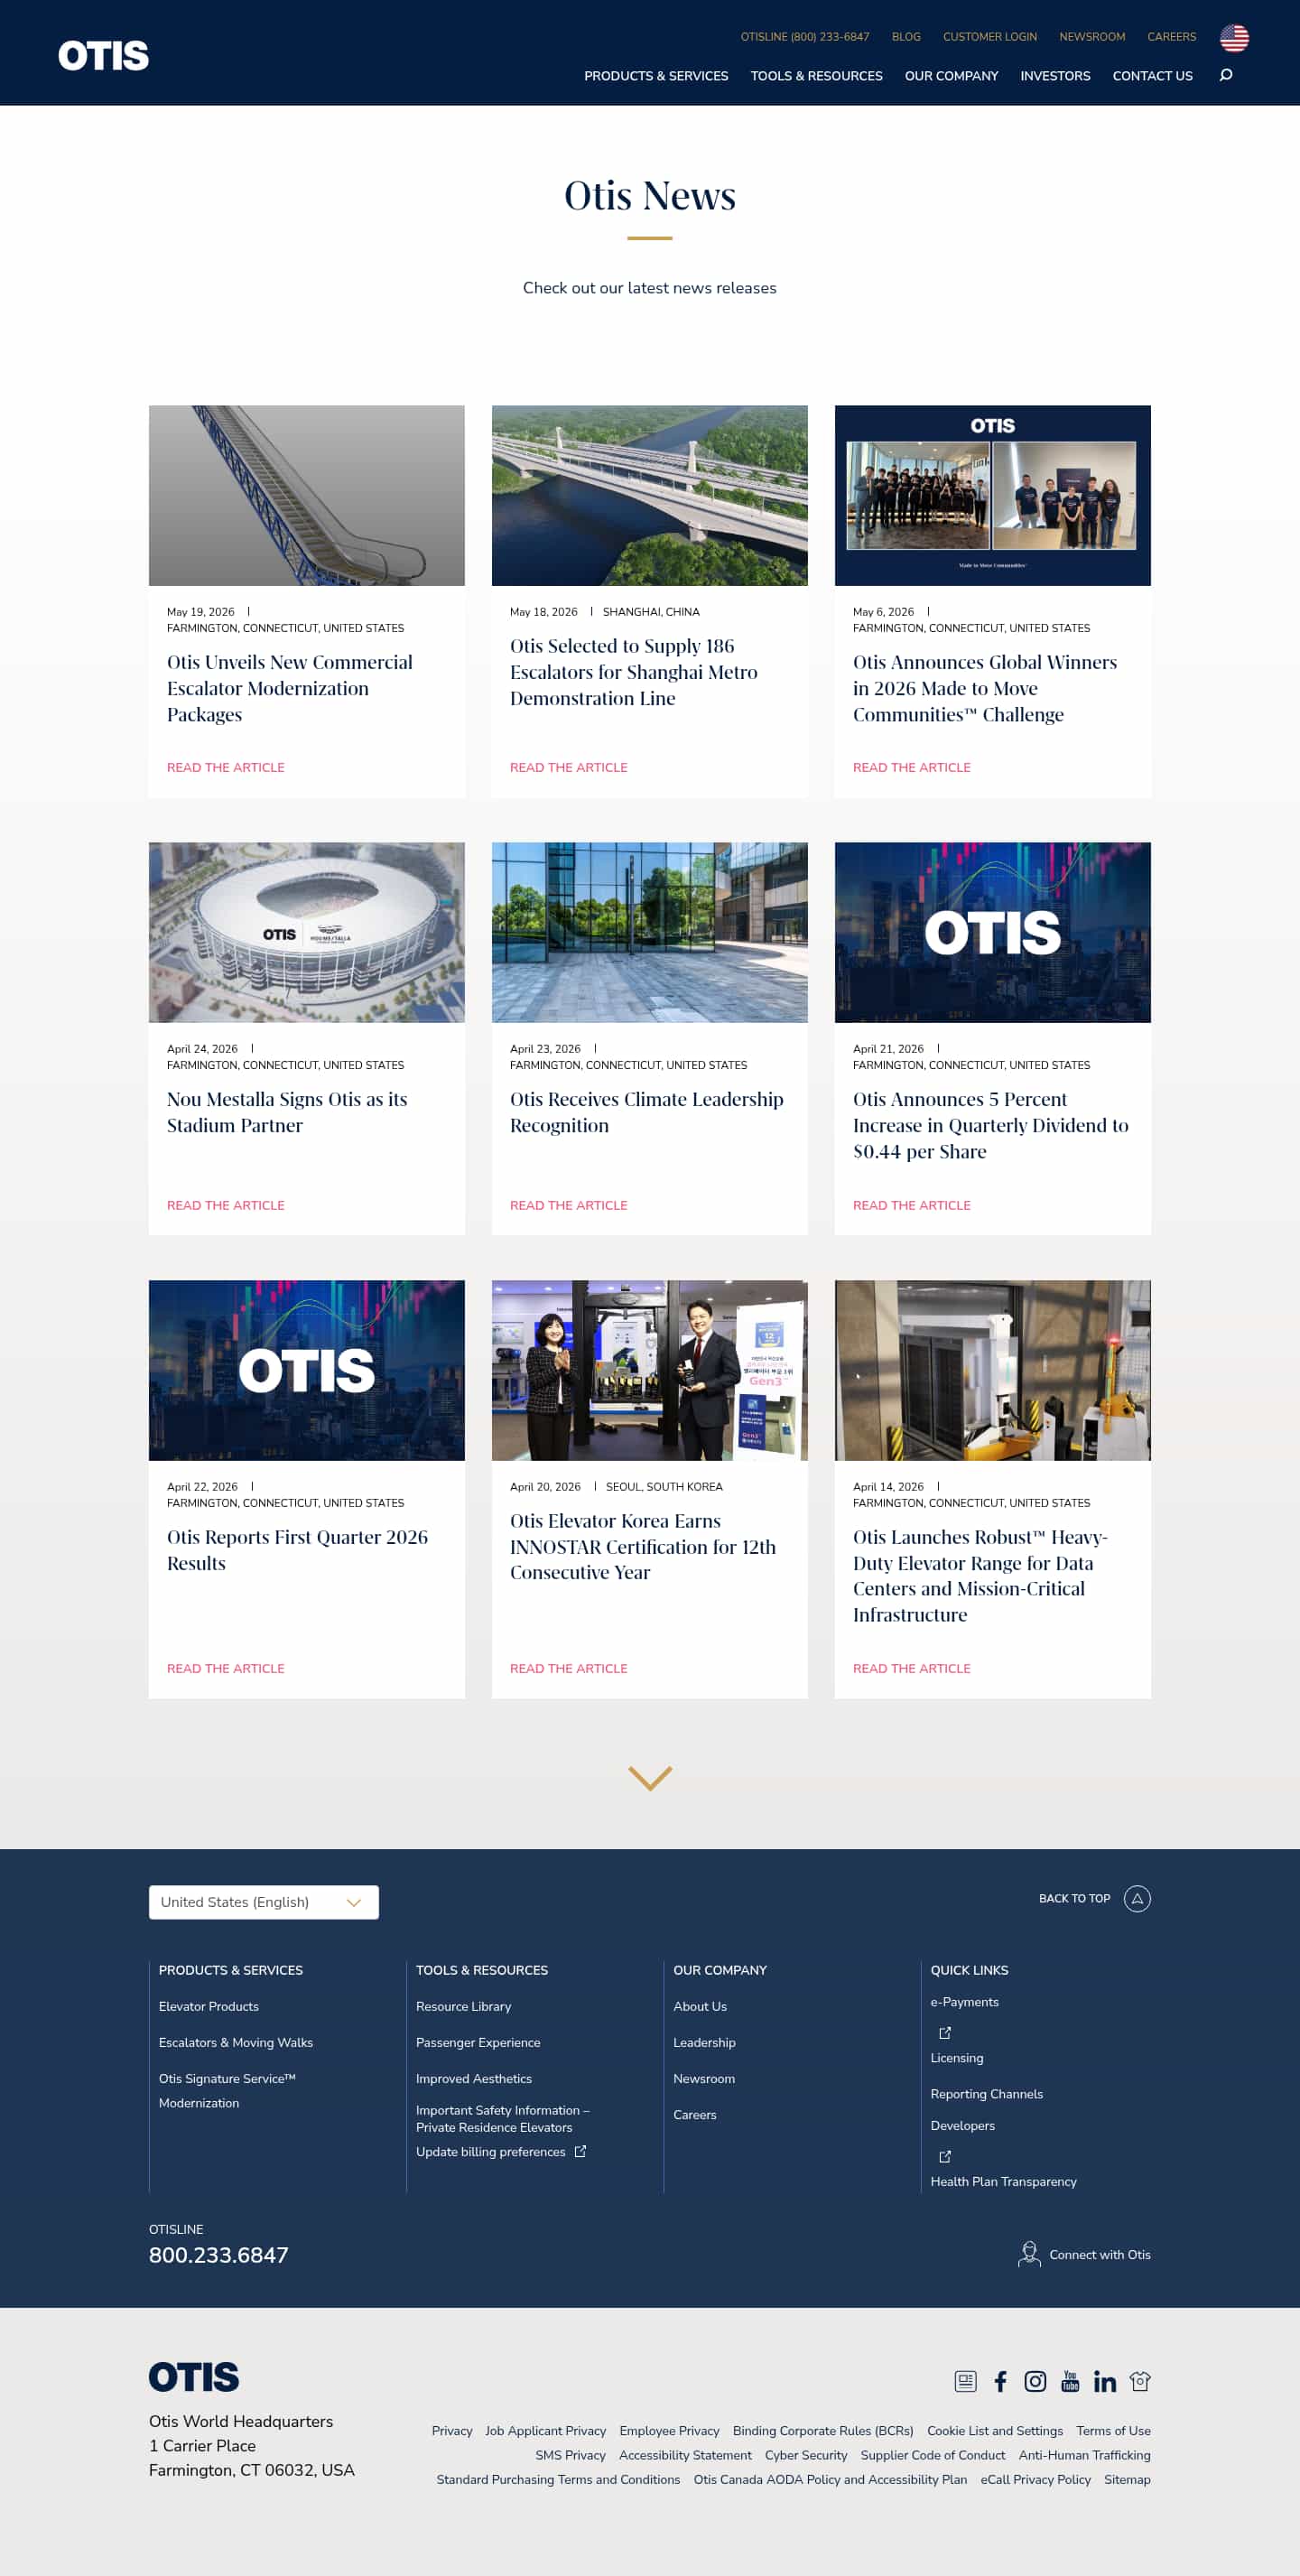
Task: Click the footer Otis logo
Action: pyautogui.click(x=194, y=2377)
